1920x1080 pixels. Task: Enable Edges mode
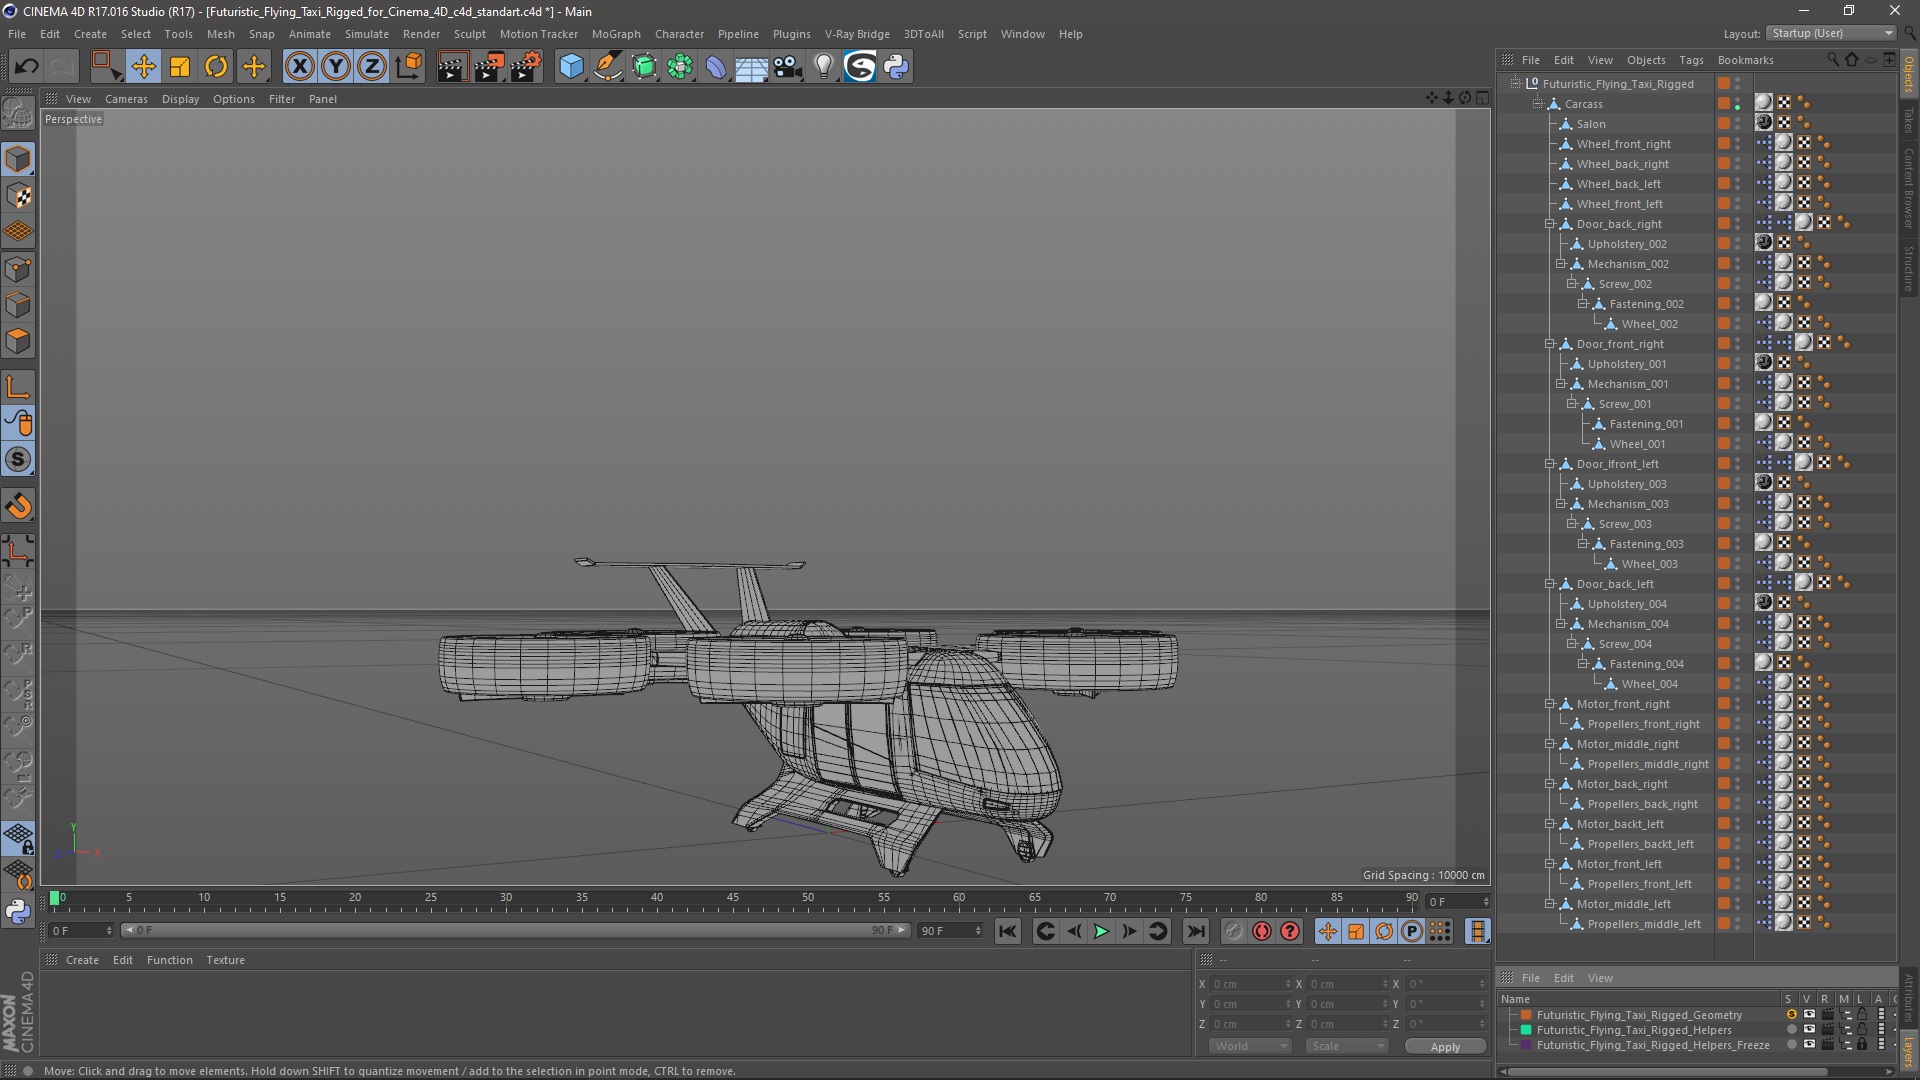[x=18, y=305]
